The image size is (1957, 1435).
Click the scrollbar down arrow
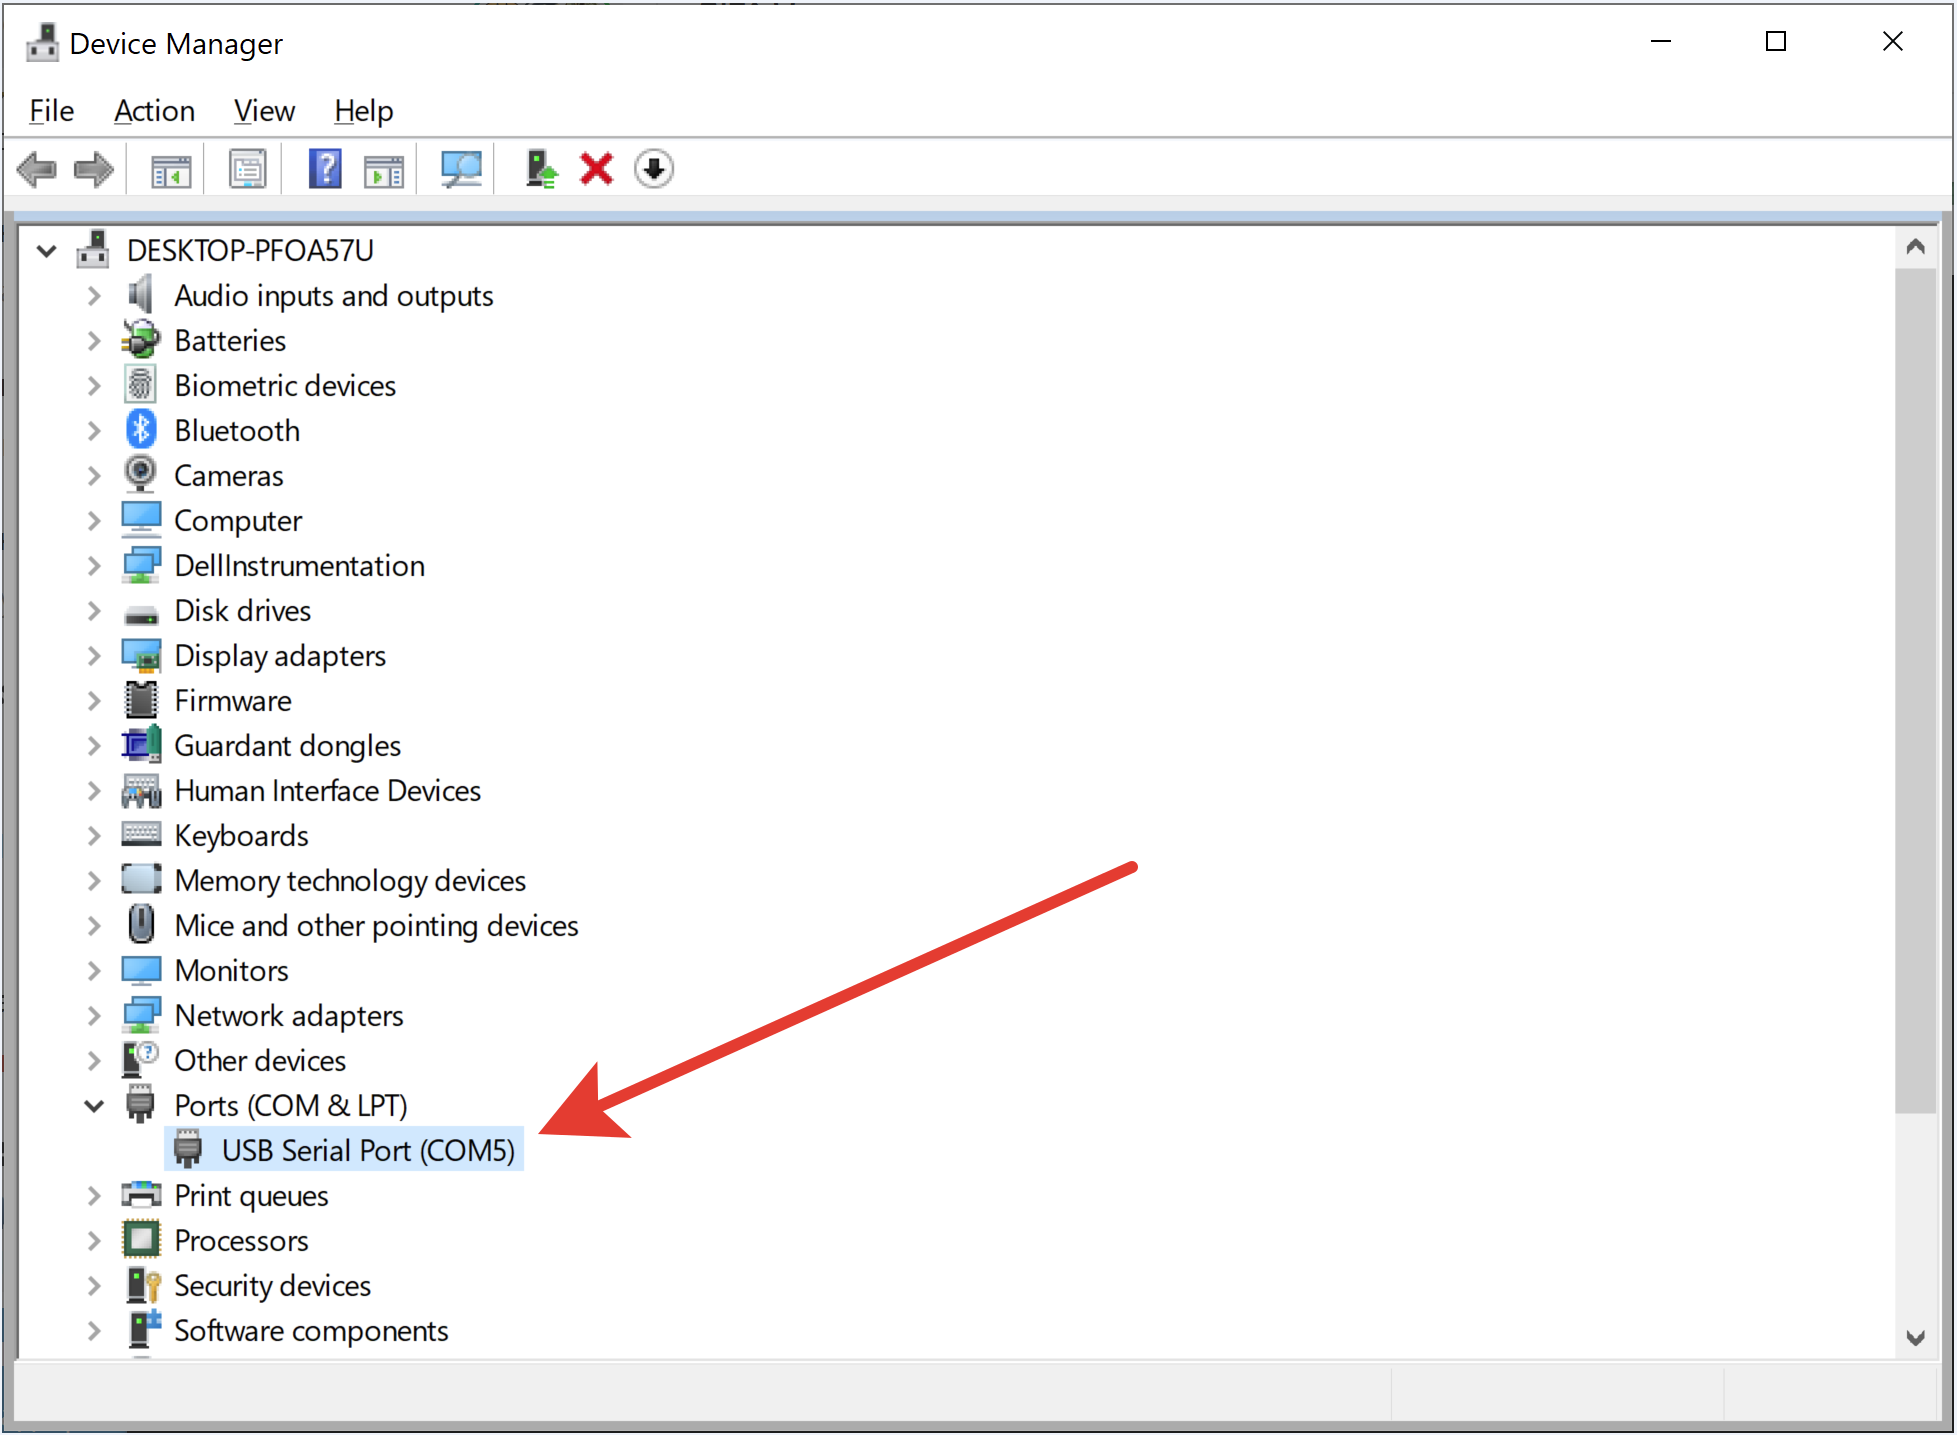(x=1915, y=1337)
